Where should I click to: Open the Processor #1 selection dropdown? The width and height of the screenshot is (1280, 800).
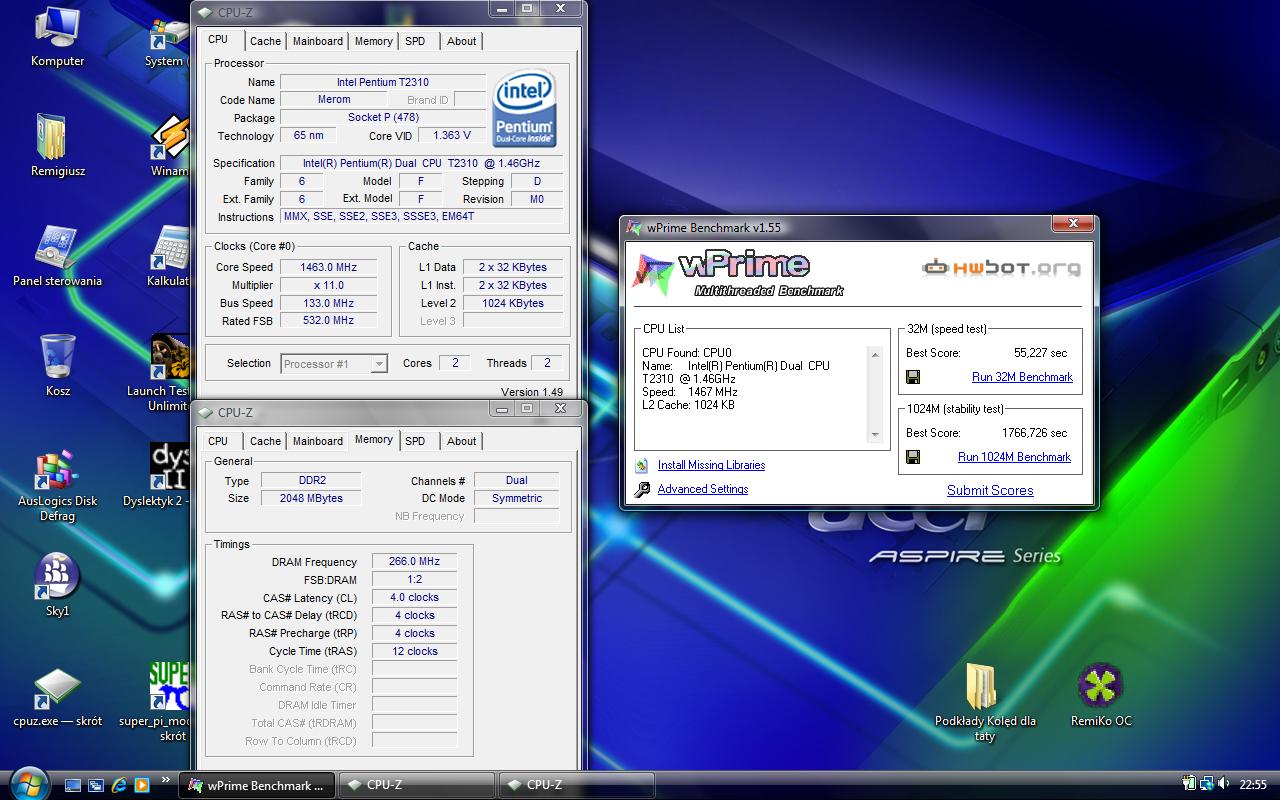coord(334,364)
